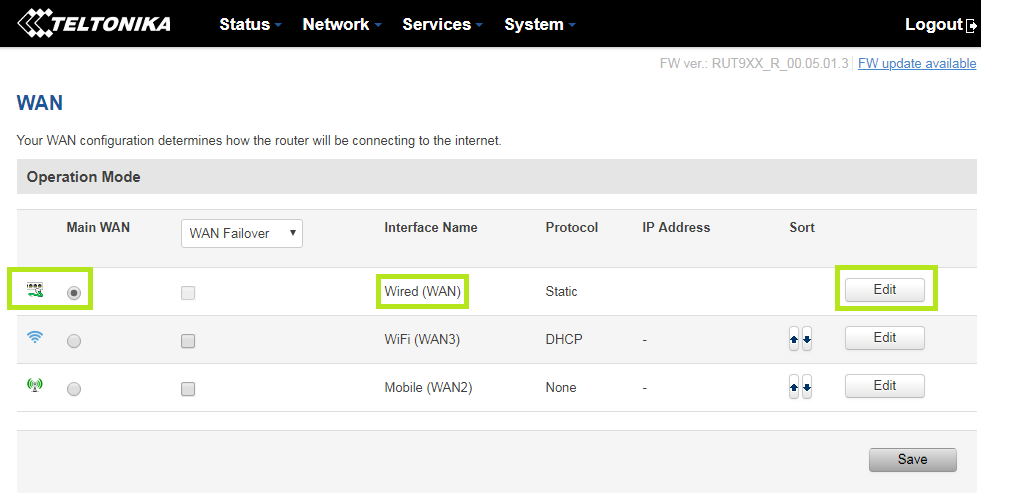Follow the FW update available link

coord(917,64)
